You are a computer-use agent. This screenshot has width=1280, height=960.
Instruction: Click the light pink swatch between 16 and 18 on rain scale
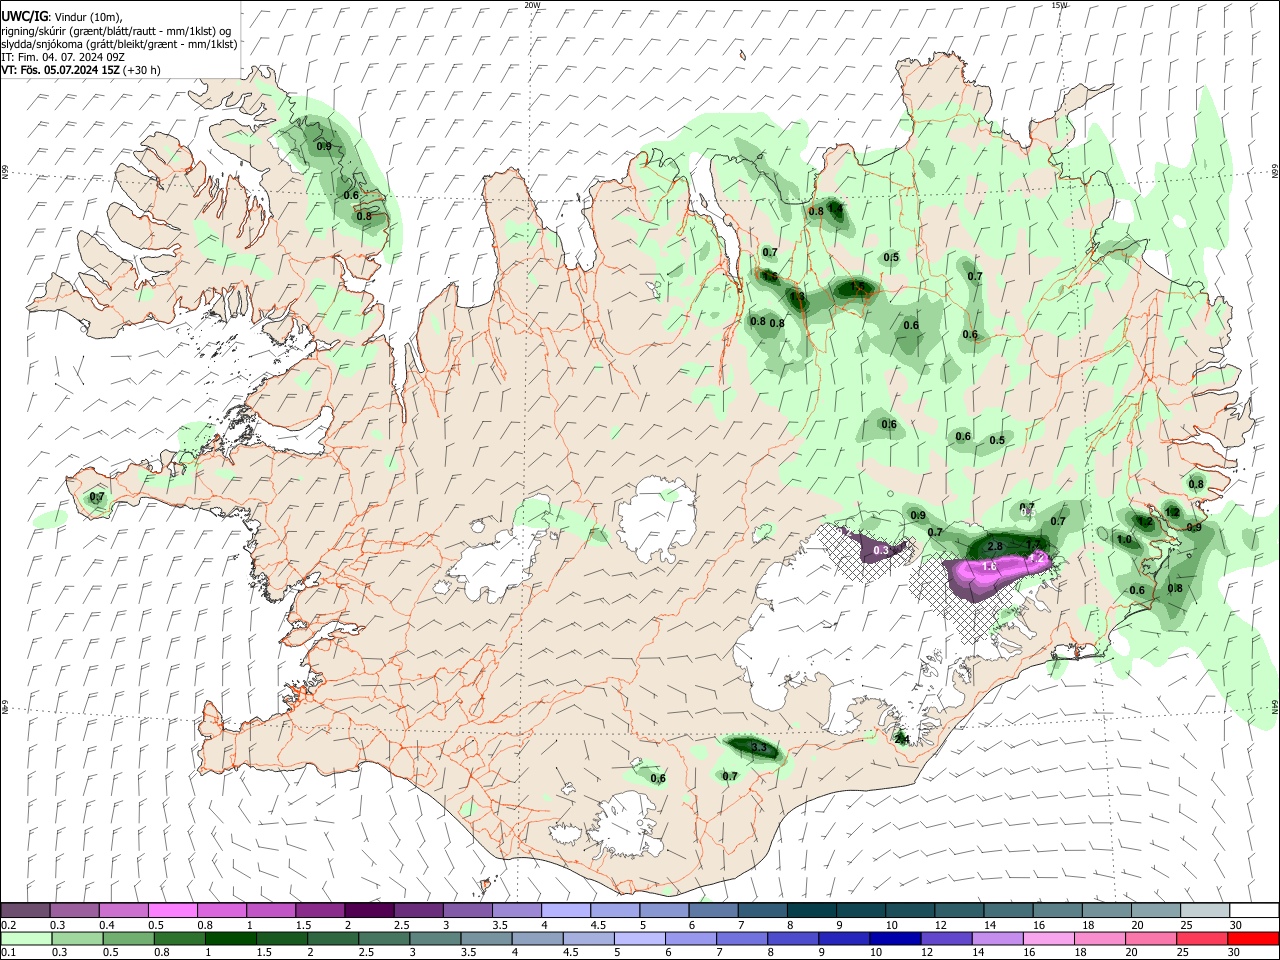[1048, 938]
